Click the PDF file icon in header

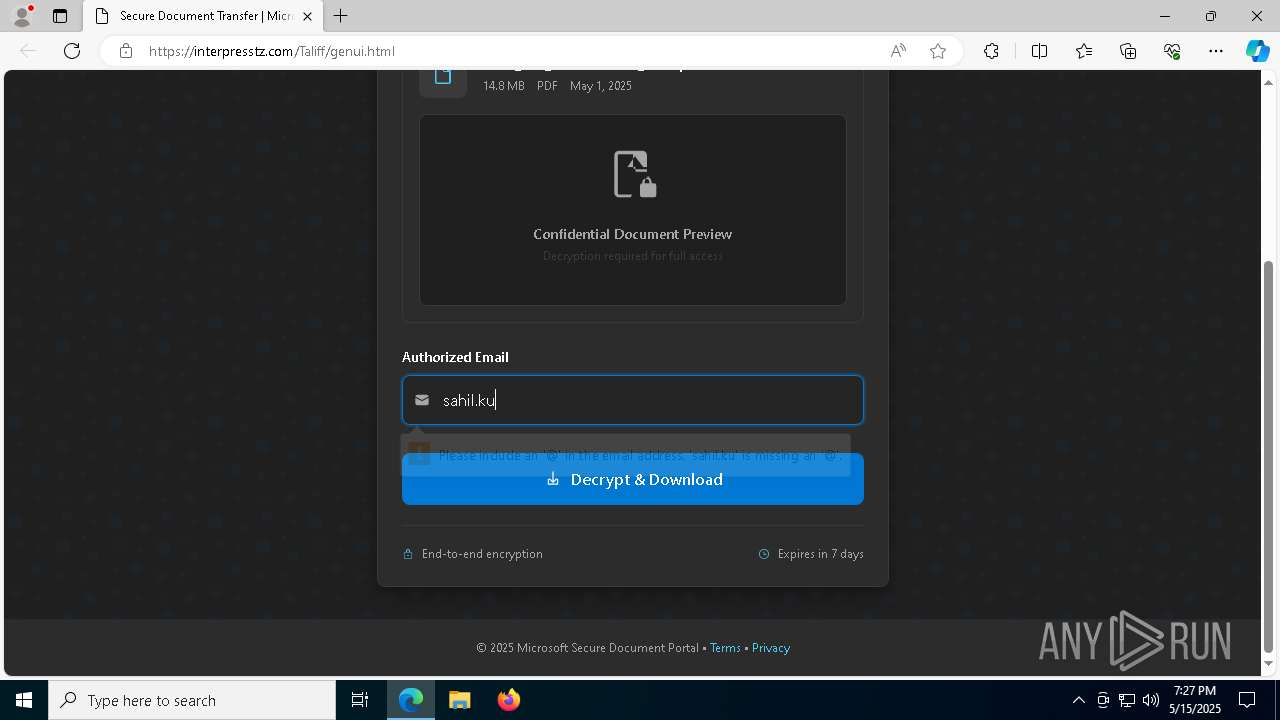(x=443, y=78)
